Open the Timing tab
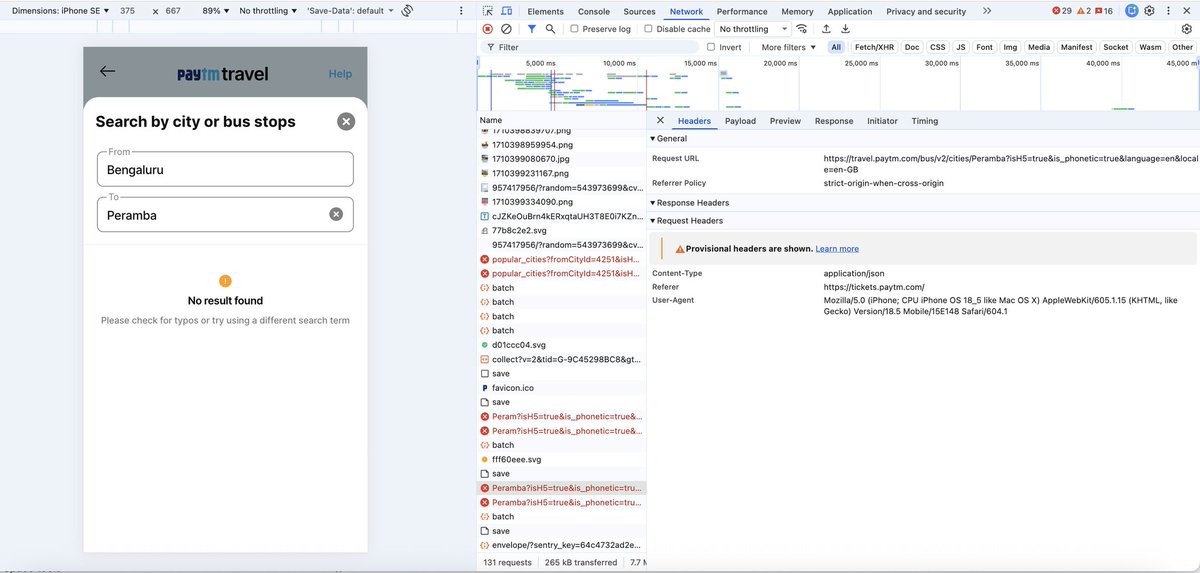1200x573 pixels. 925,121
